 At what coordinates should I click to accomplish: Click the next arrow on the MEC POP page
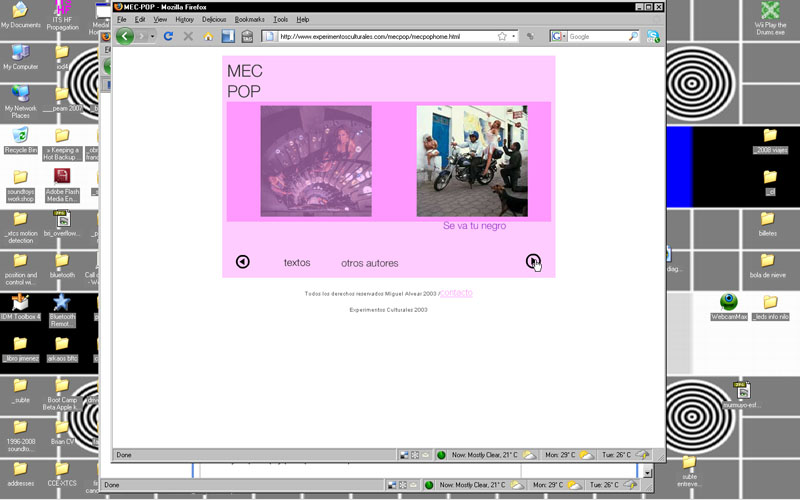click(x=533, y=261)
